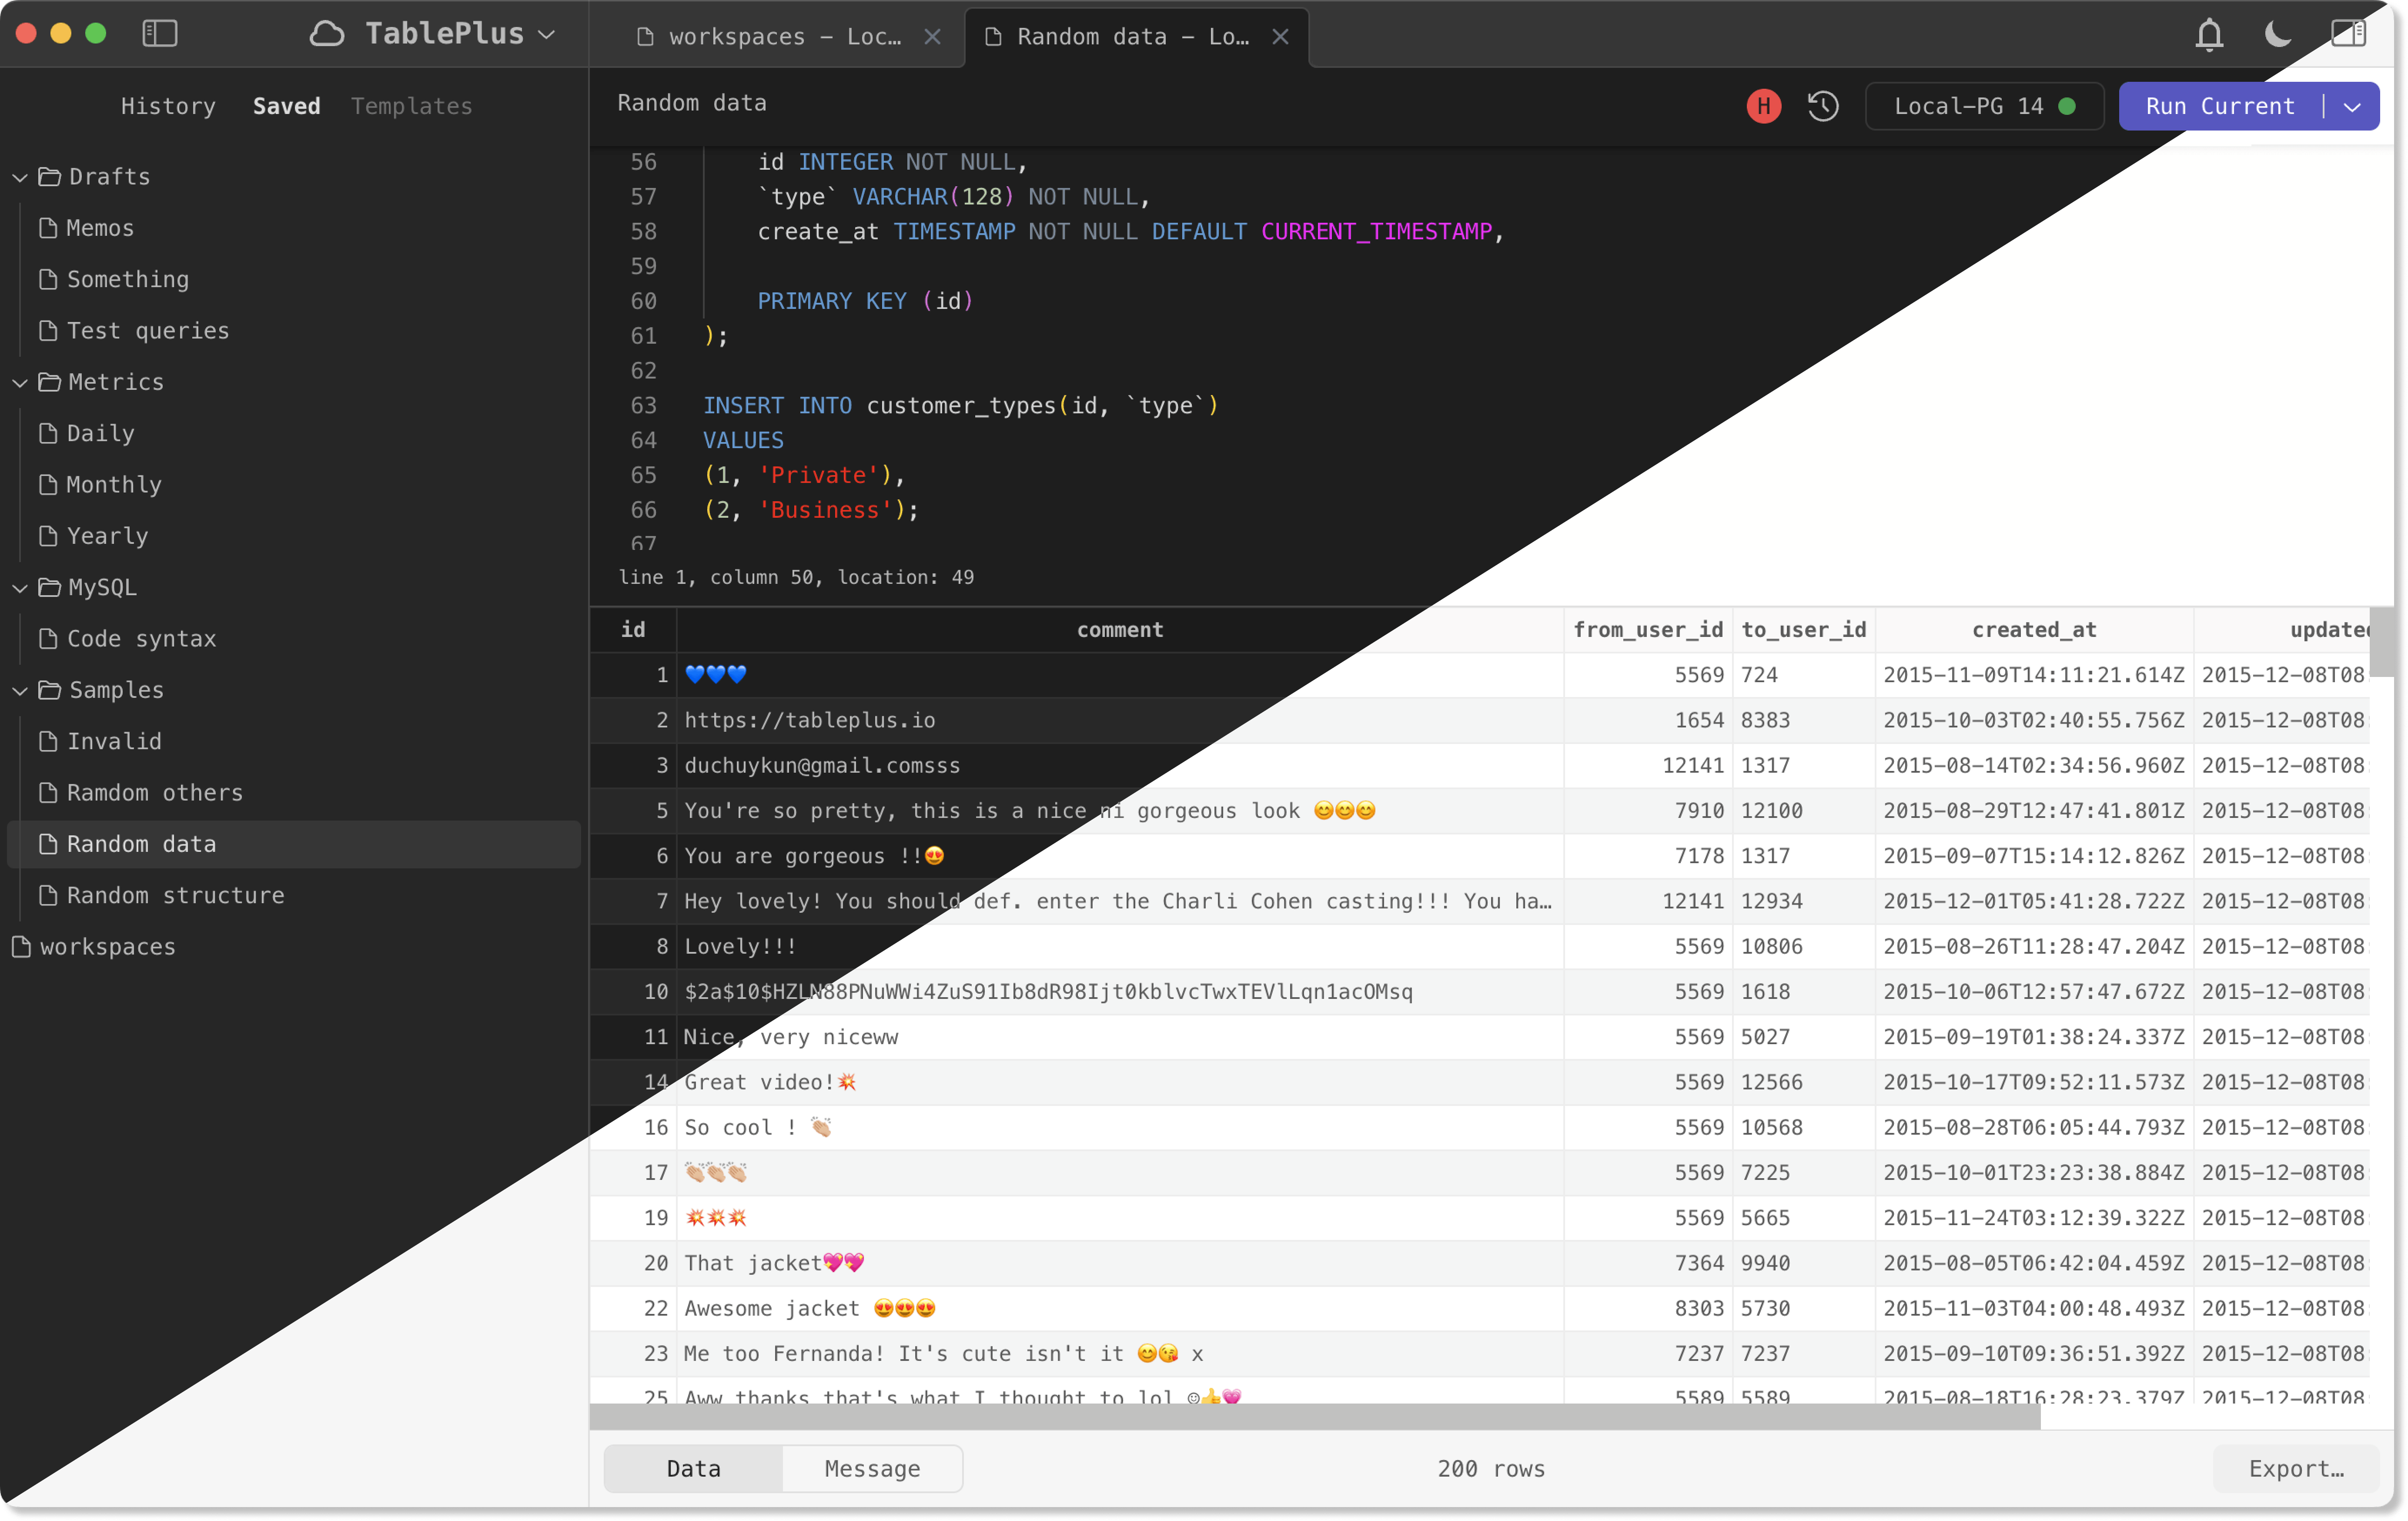Click the horizontal results scrollbar
The width and height of the screenshot is (2408, 1521).
click(x=1314, y=1416)
